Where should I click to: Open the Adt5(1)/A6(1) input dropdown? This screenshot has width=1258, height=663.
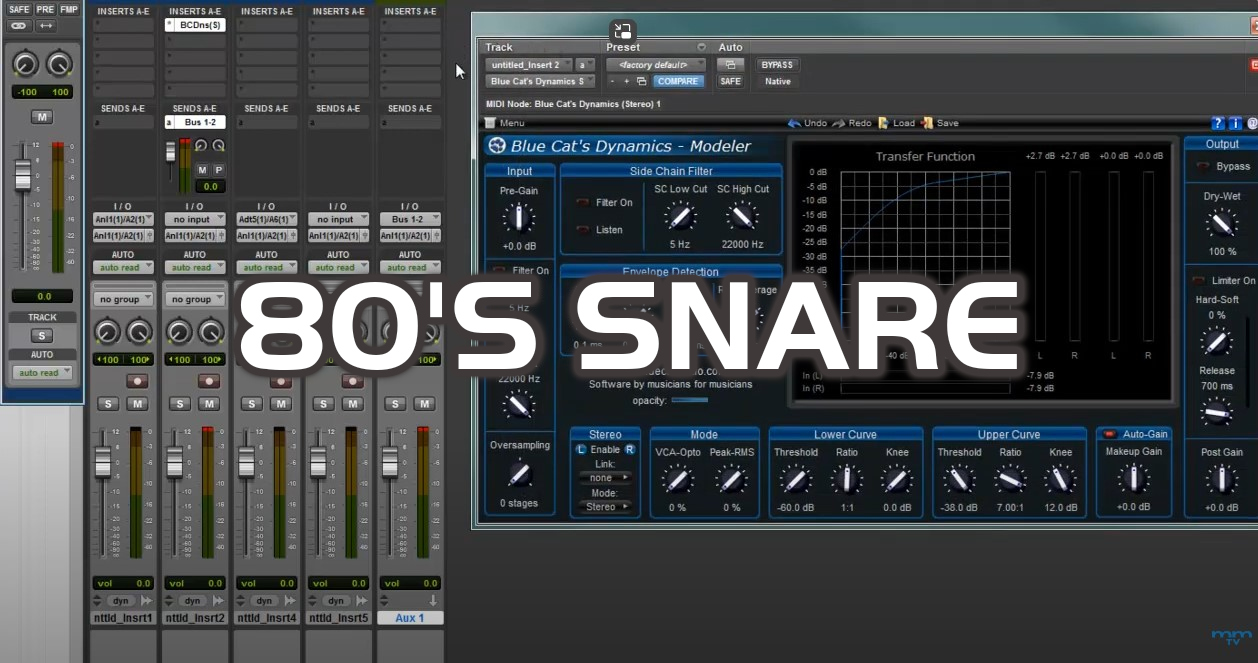pyautogui.click(x=267, y=219)
